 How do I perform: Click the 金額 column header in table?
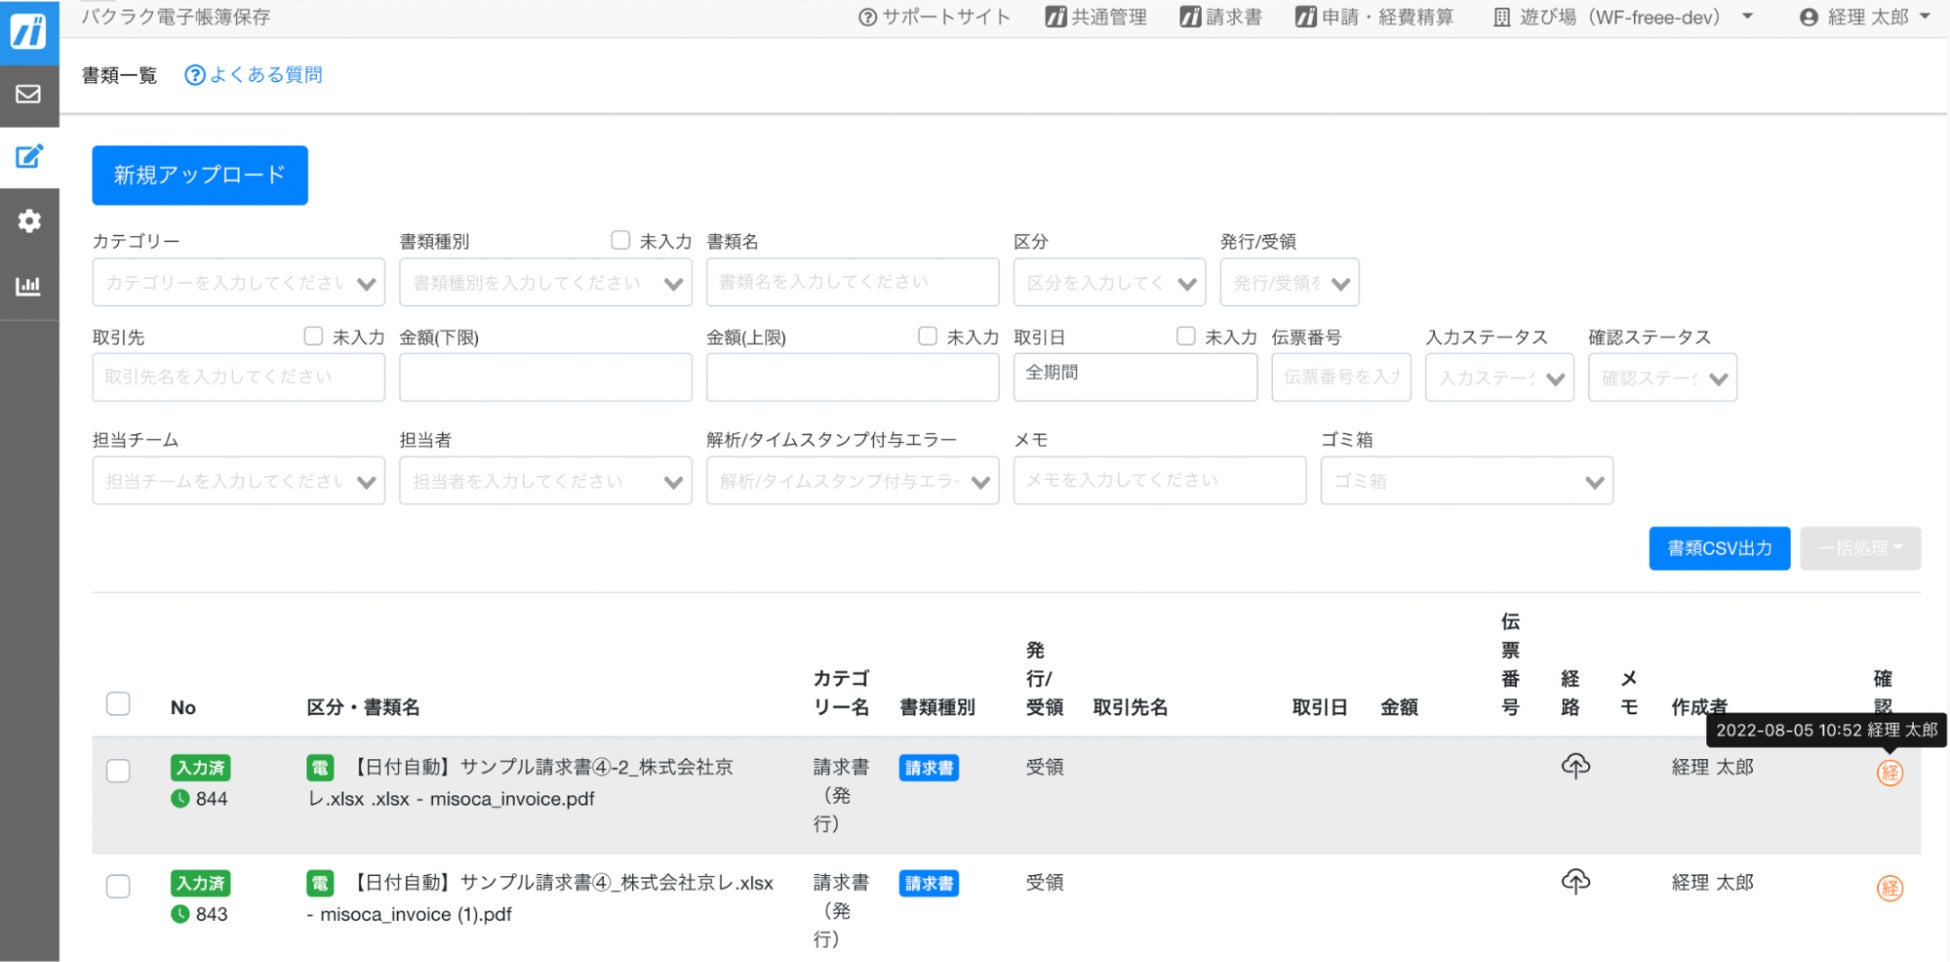click(x=1399, y=707)
